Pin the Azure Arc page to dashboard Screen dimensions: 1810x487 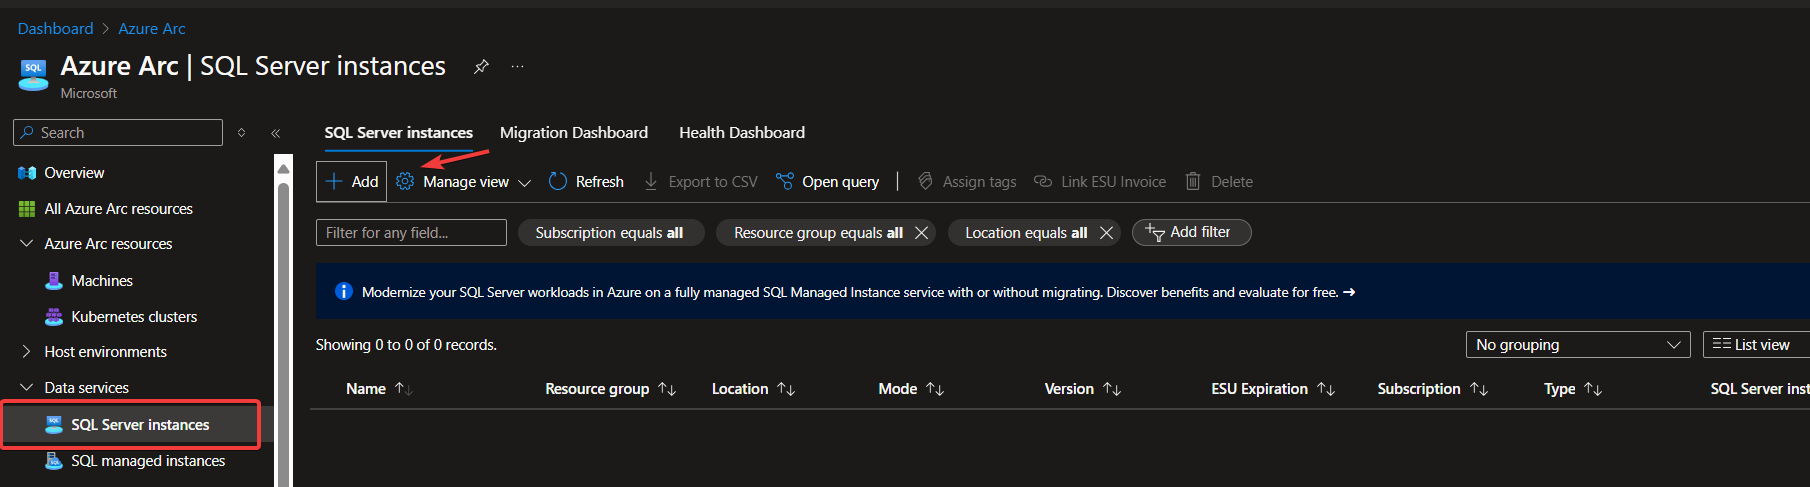point(481,66)
